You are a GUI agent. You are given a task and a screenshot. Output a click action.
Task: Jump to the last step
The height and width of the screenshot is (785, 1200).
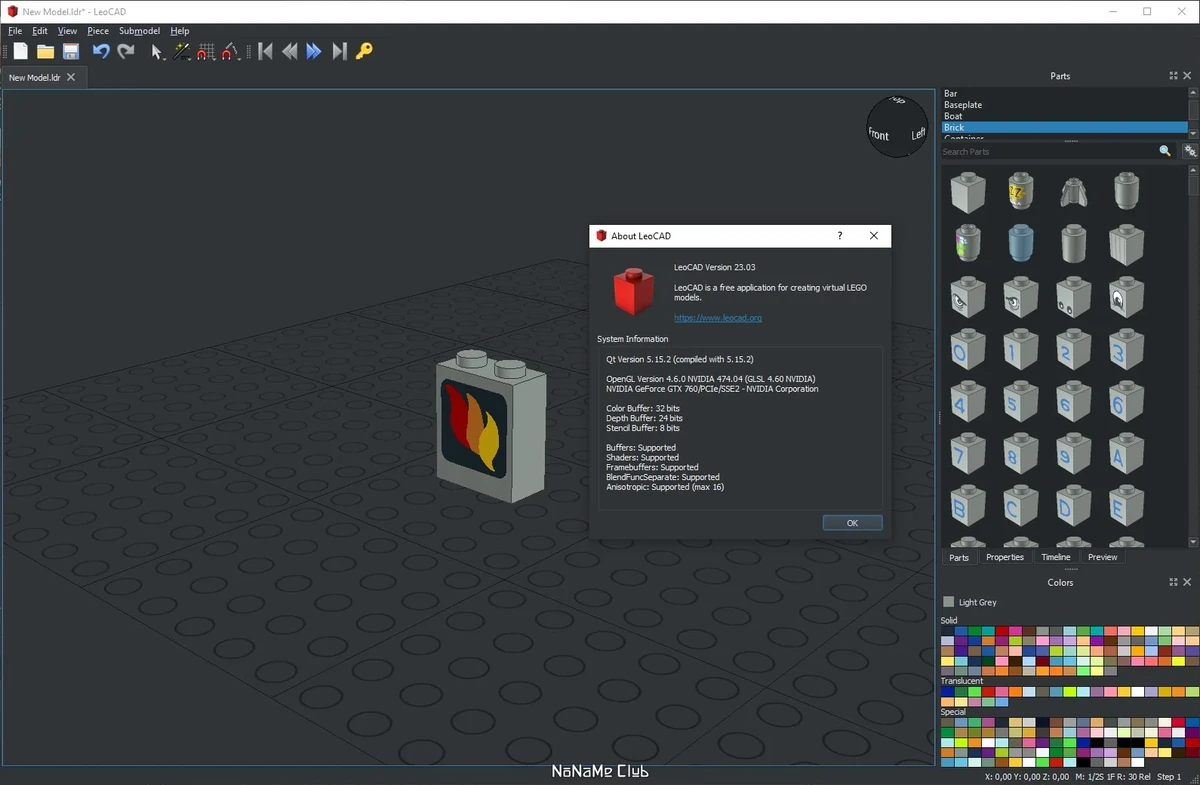pyautogui.click(x=339, y=51)
